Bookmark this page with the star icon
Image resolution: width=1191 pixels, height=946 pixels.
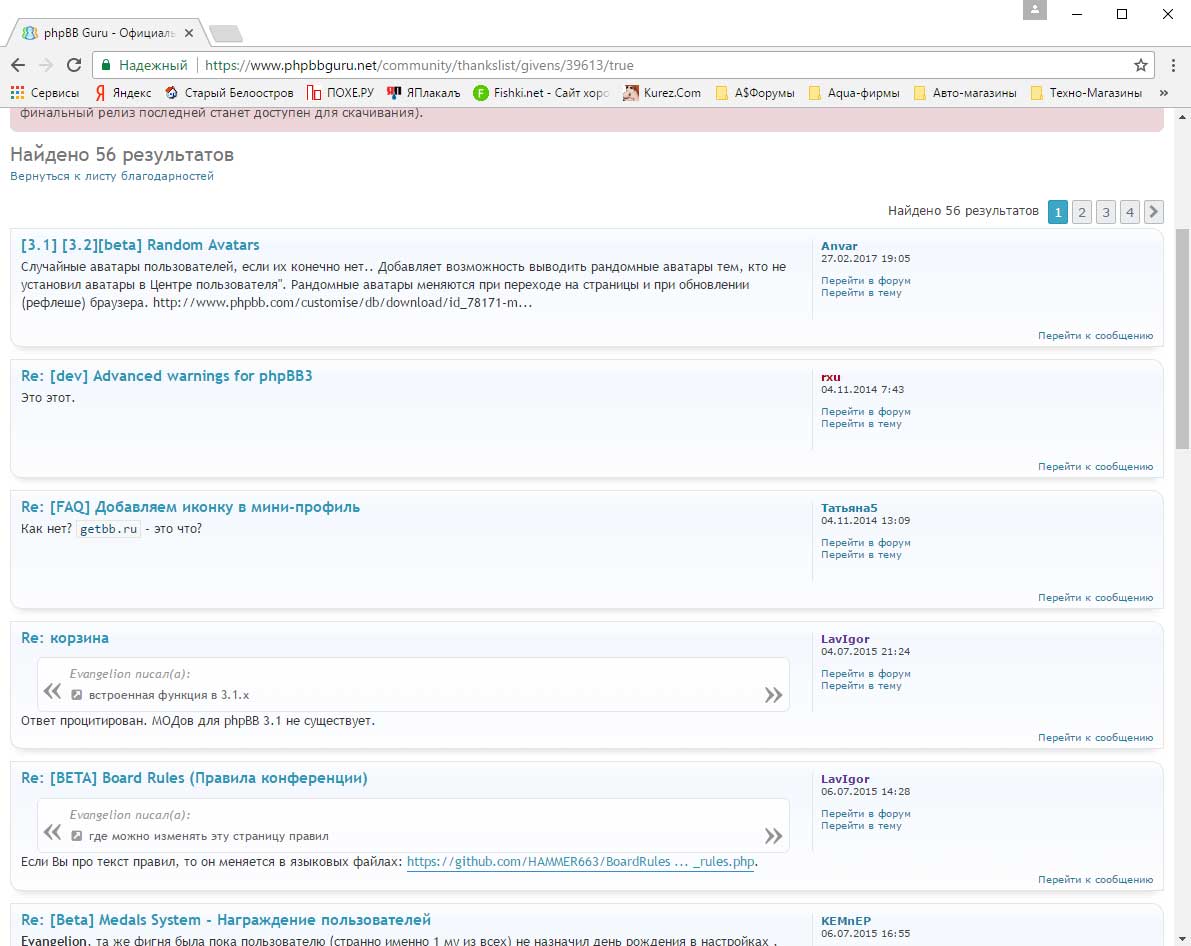[1140, 65]
